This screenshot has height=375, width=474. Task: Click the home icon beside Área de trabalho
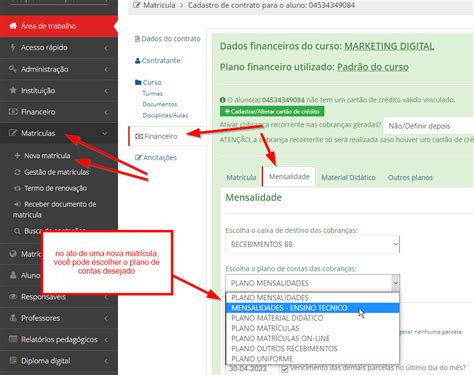click(13, 26)
